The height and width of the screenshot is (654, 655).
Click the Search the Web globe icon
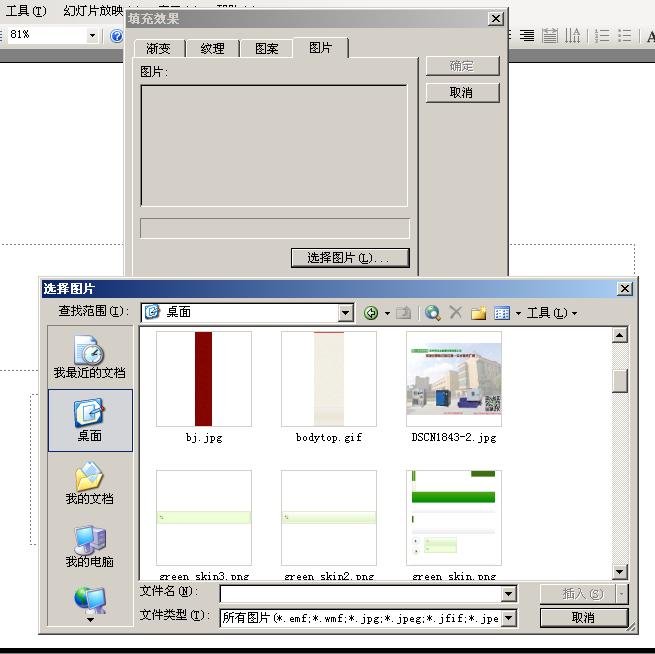[x=432, y=313]
